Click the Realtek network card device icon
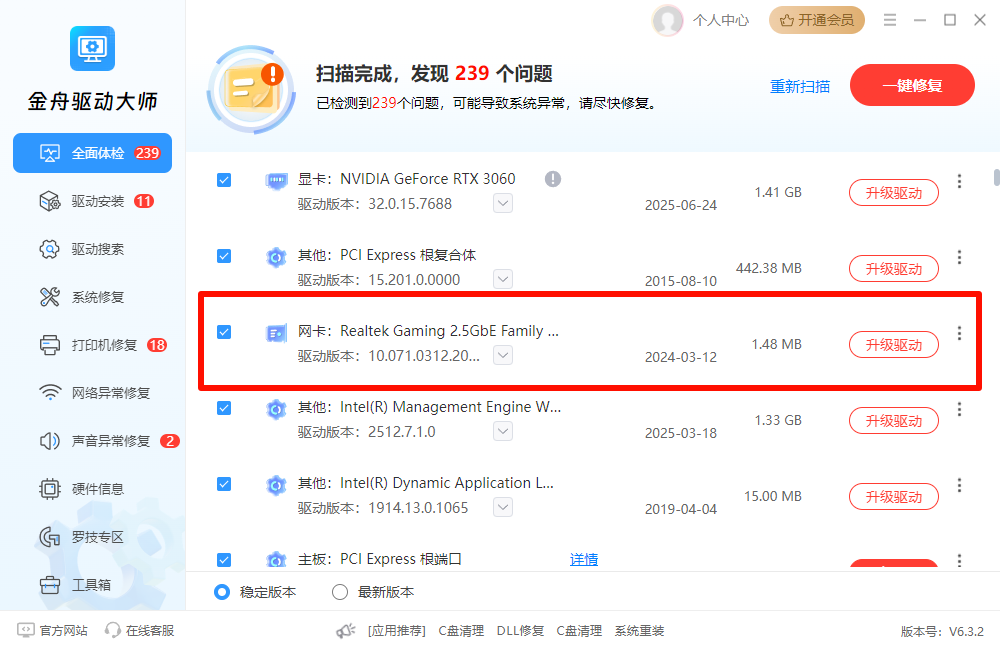Screen dimensions: 1000x650 tap(276, 334)
